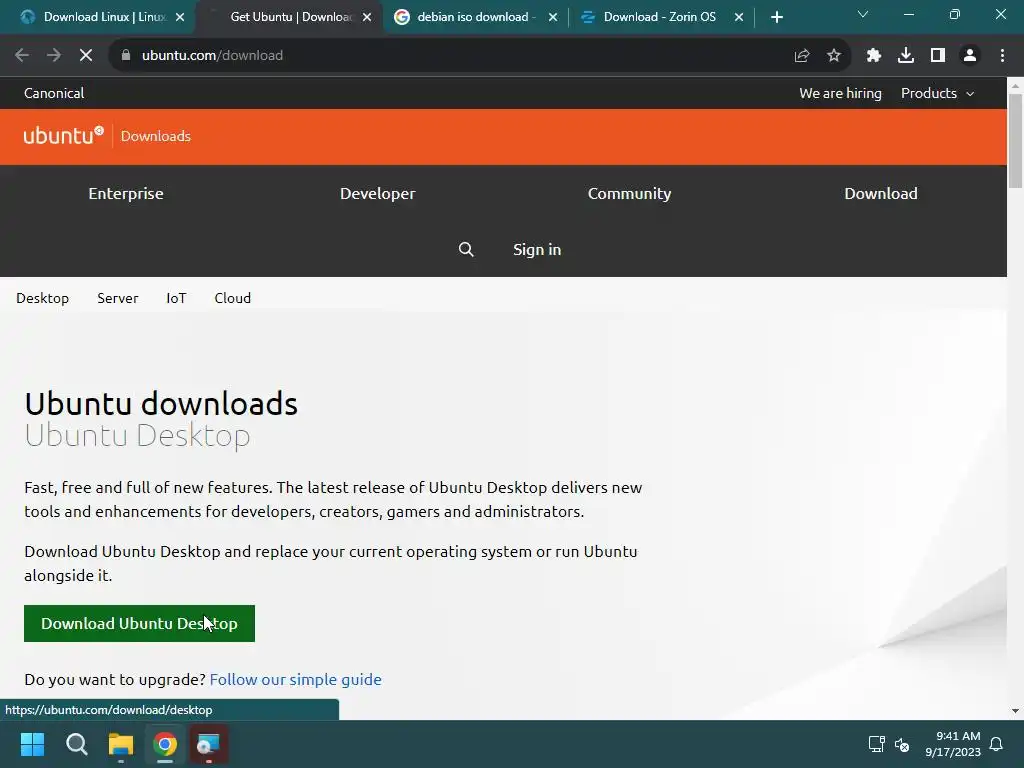Bookmark this page with the star icon

[x=834, y=56]
